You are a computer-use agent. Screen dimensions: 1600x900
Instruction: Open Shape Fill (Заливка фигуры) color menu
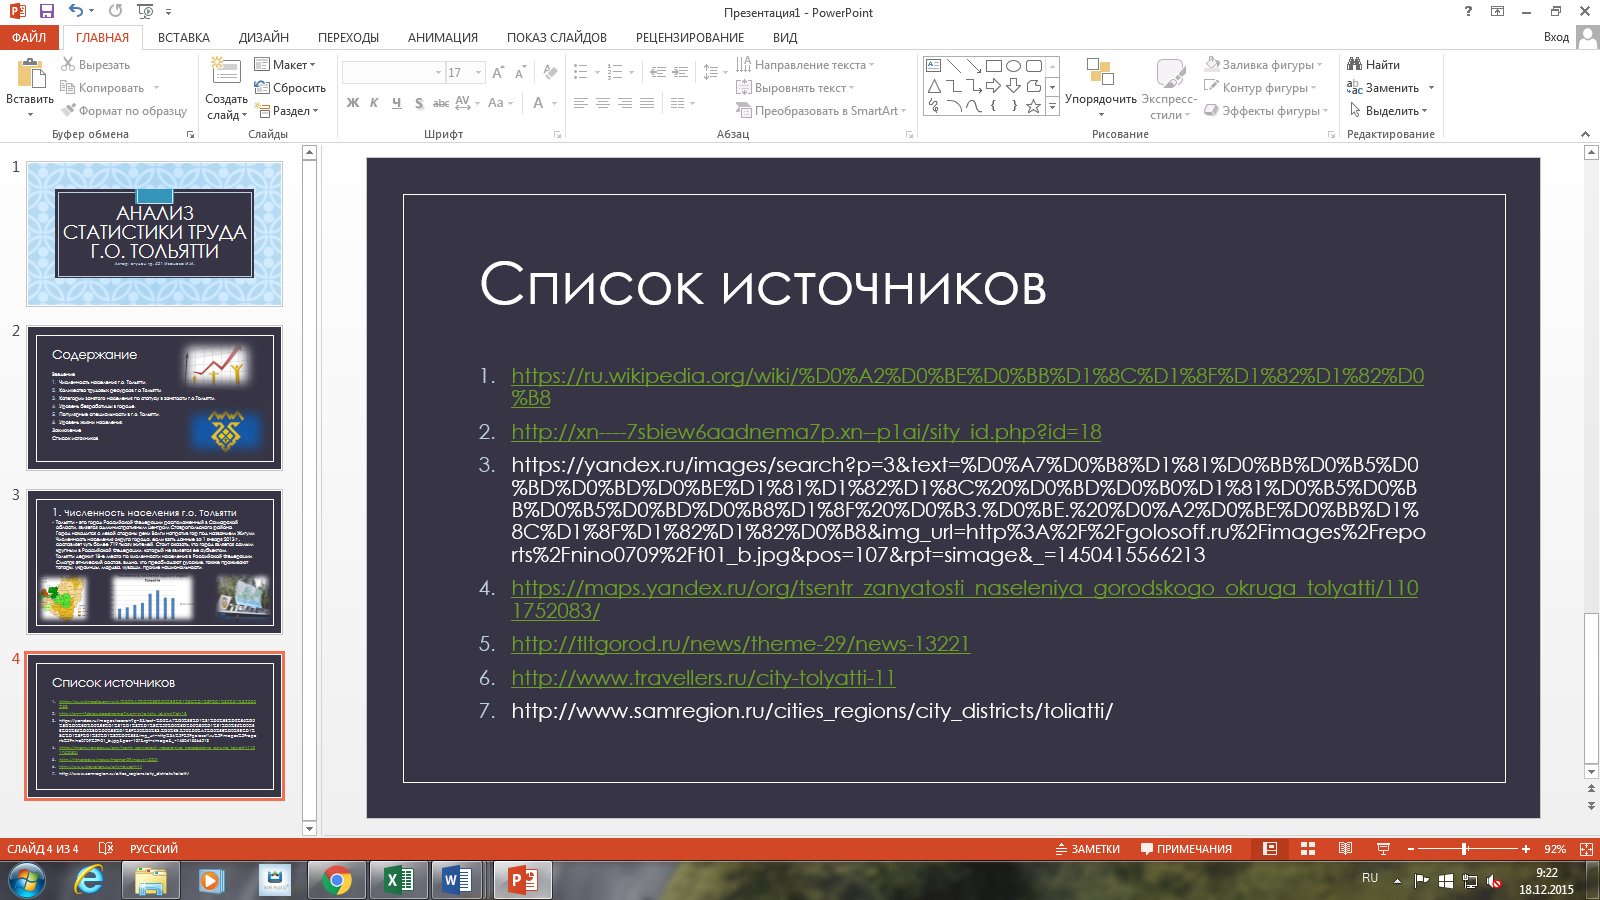1263,65
